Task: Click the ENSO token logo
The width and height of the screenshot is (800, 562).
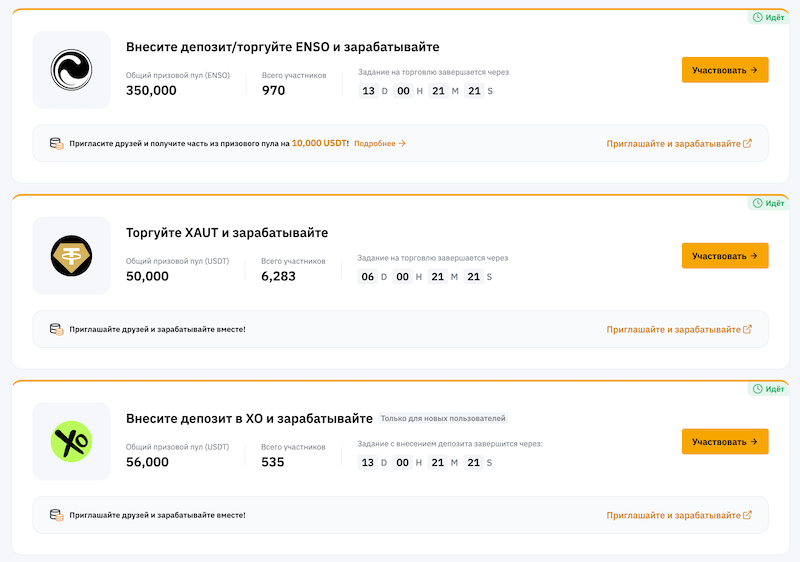Action: [71, 70]
